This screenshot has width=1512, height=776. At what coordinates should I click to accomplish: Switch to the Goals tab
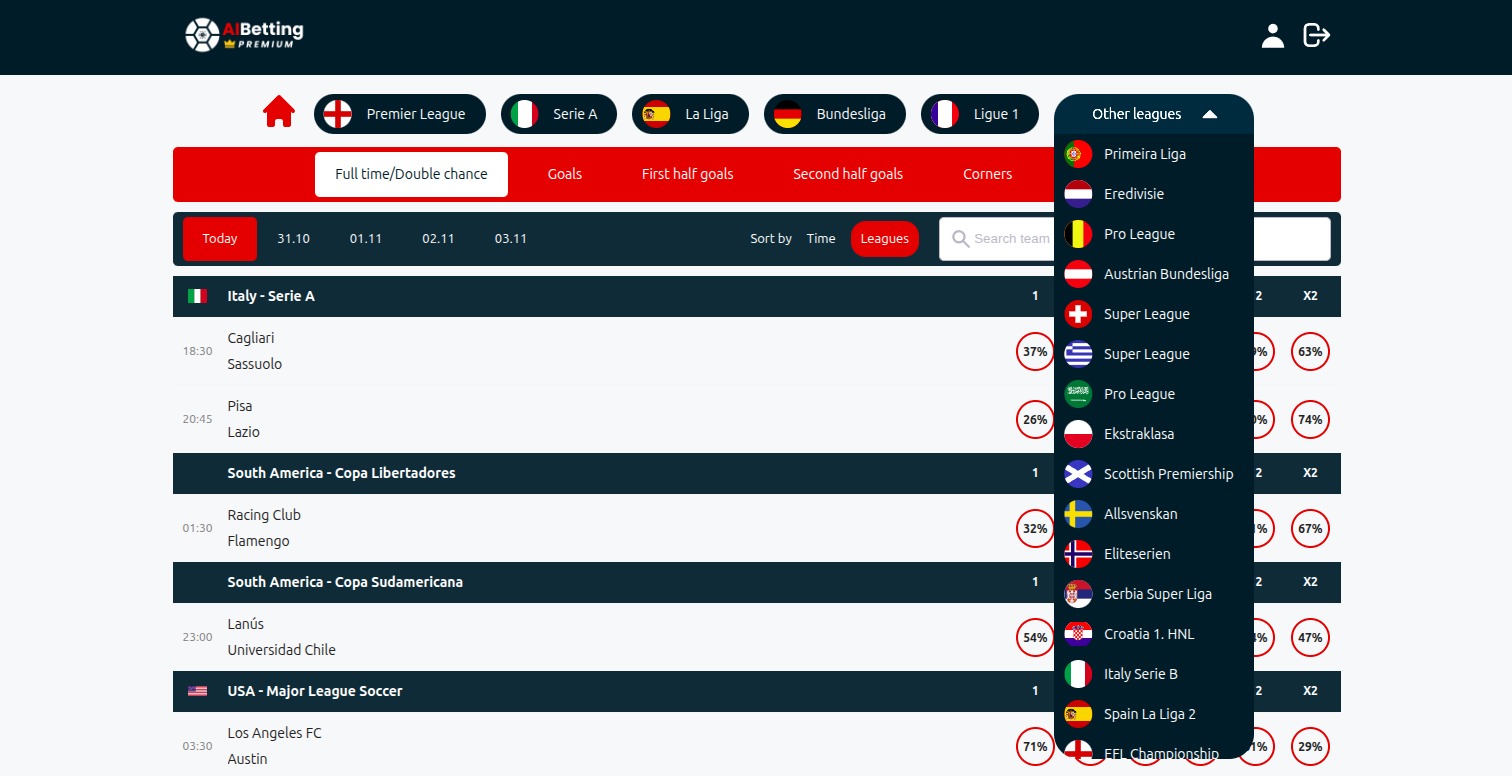click(564, 174)
